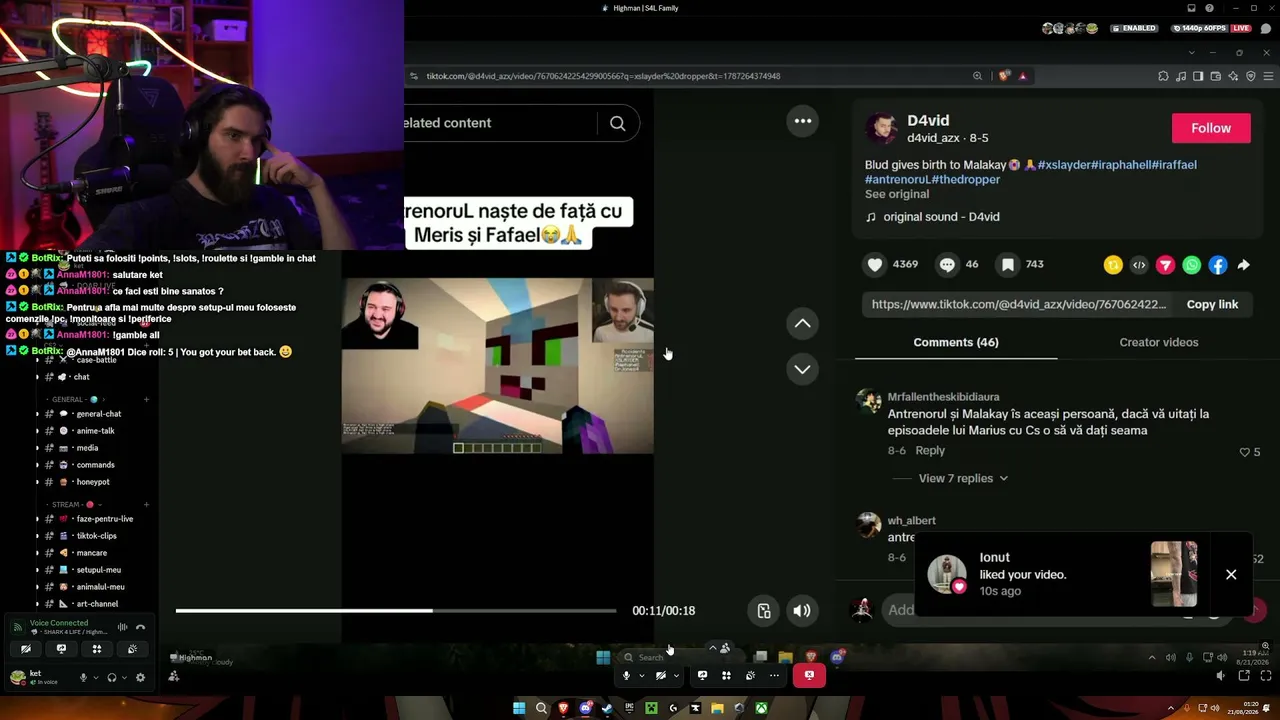Screen dimensions: 1280x720
Task: Search TikTok with the magnifier icon
Action: [x=617, y=123]
